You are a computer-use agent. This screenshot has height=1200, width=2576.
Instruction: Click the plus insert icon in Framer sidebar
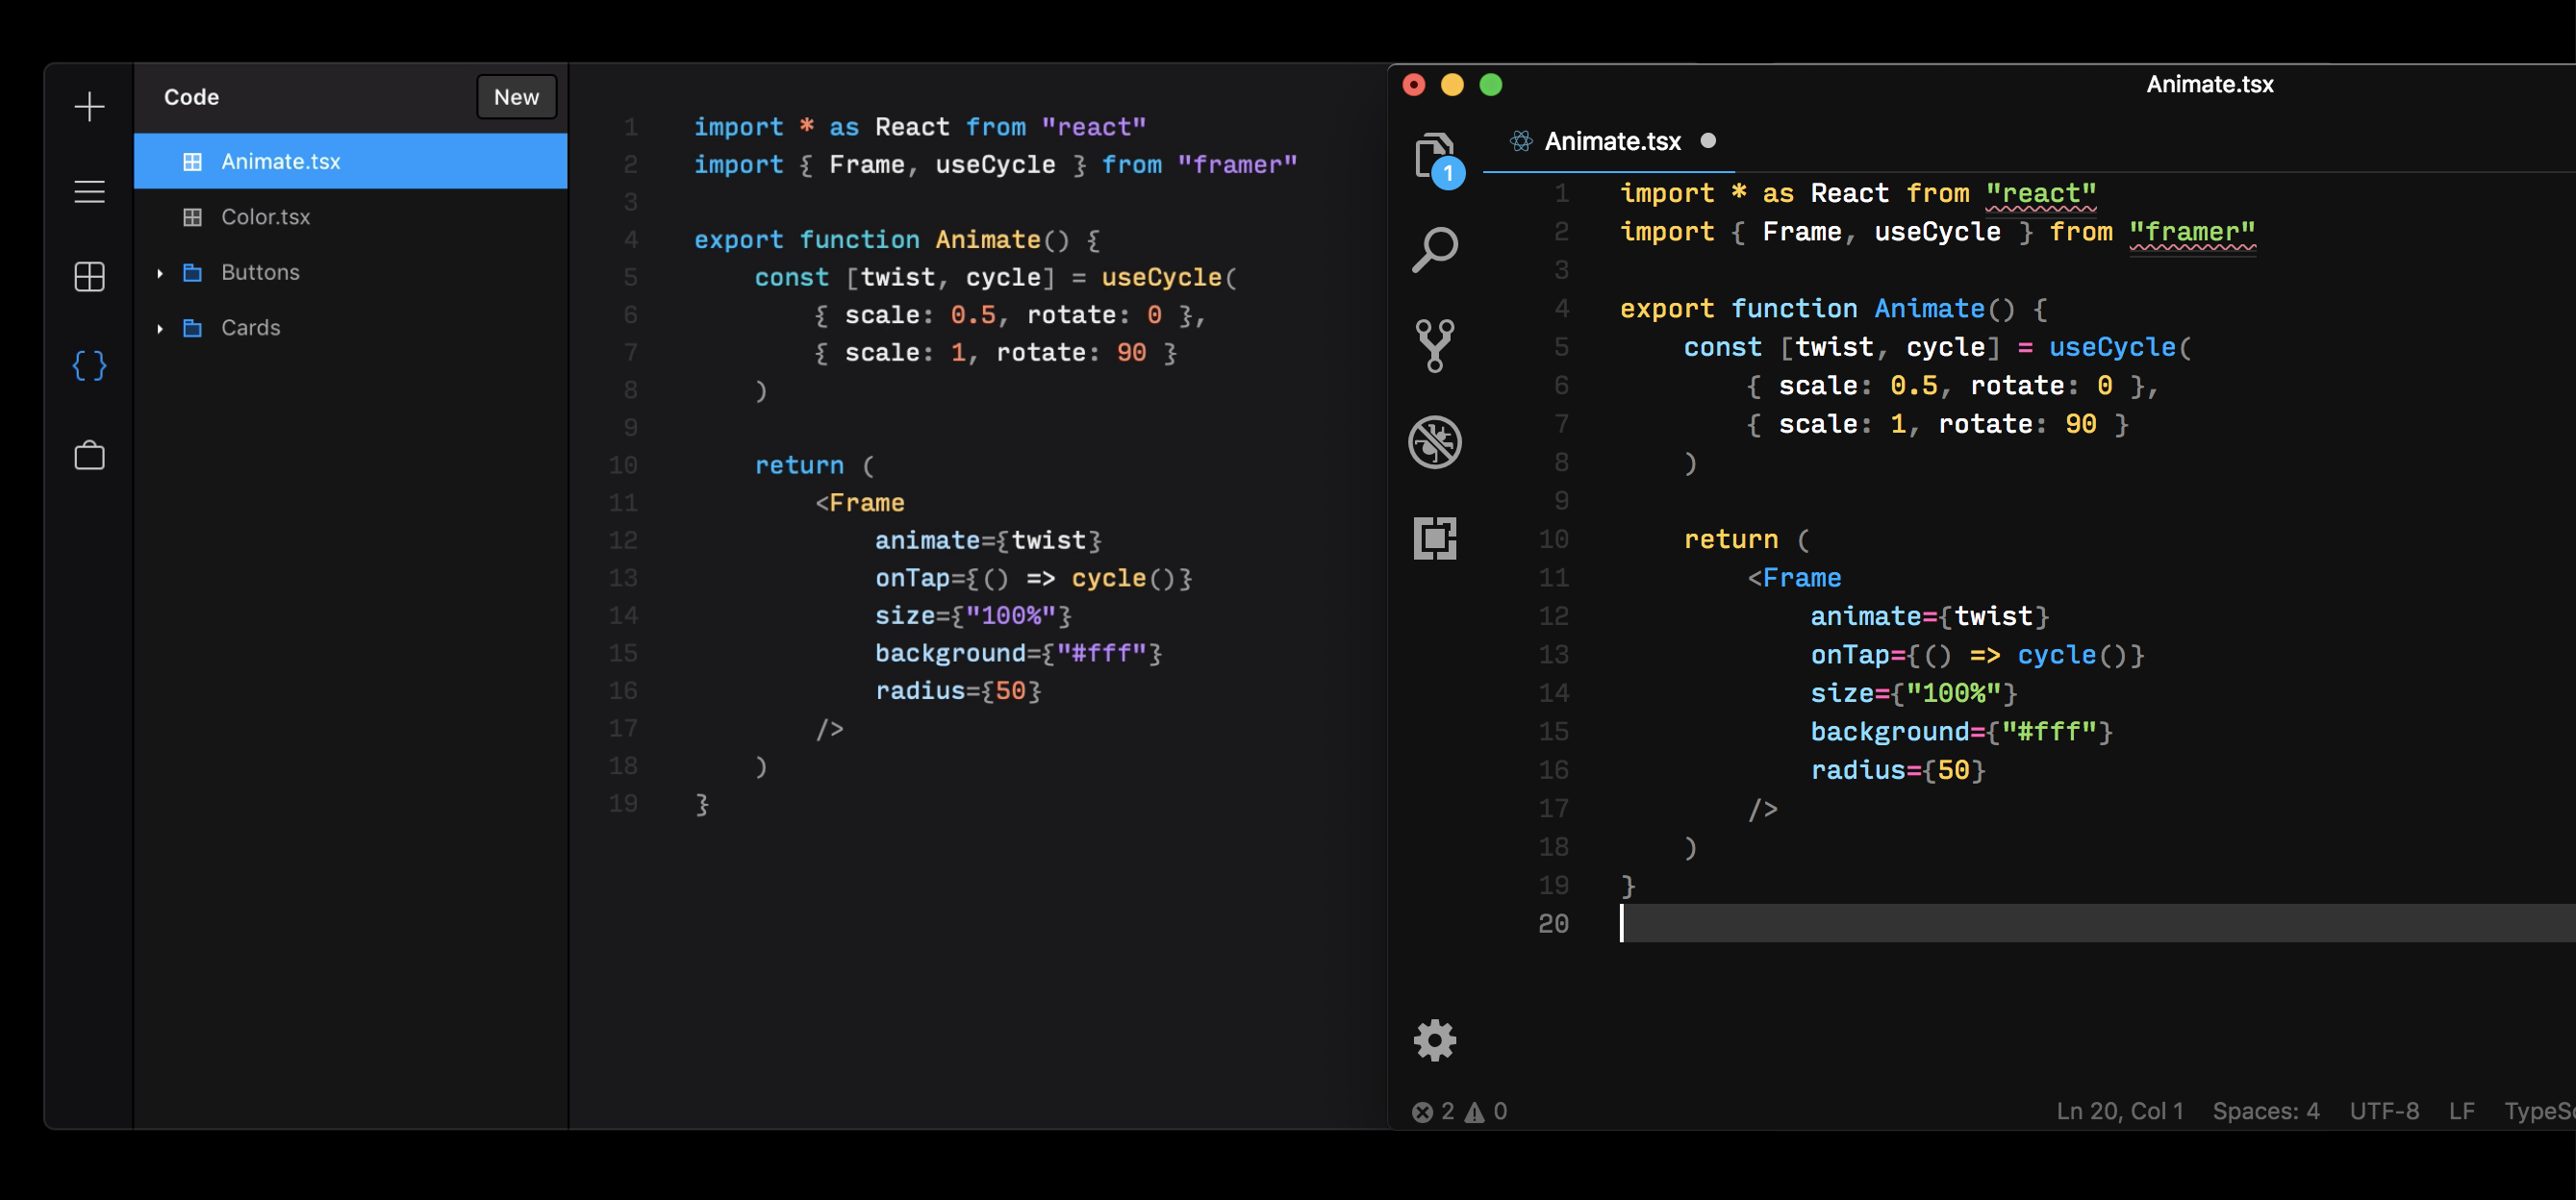[90, 107]
